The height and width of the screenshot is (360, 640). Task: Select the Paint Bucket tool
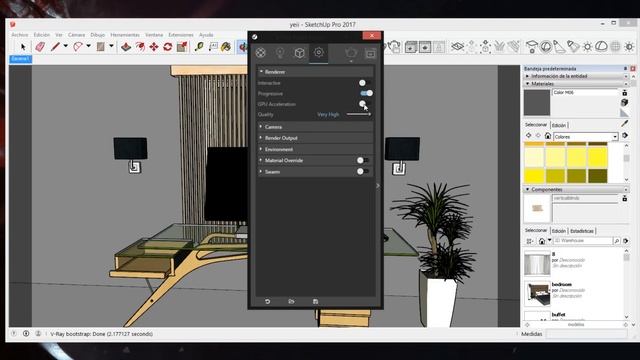(x=226, y=47)
